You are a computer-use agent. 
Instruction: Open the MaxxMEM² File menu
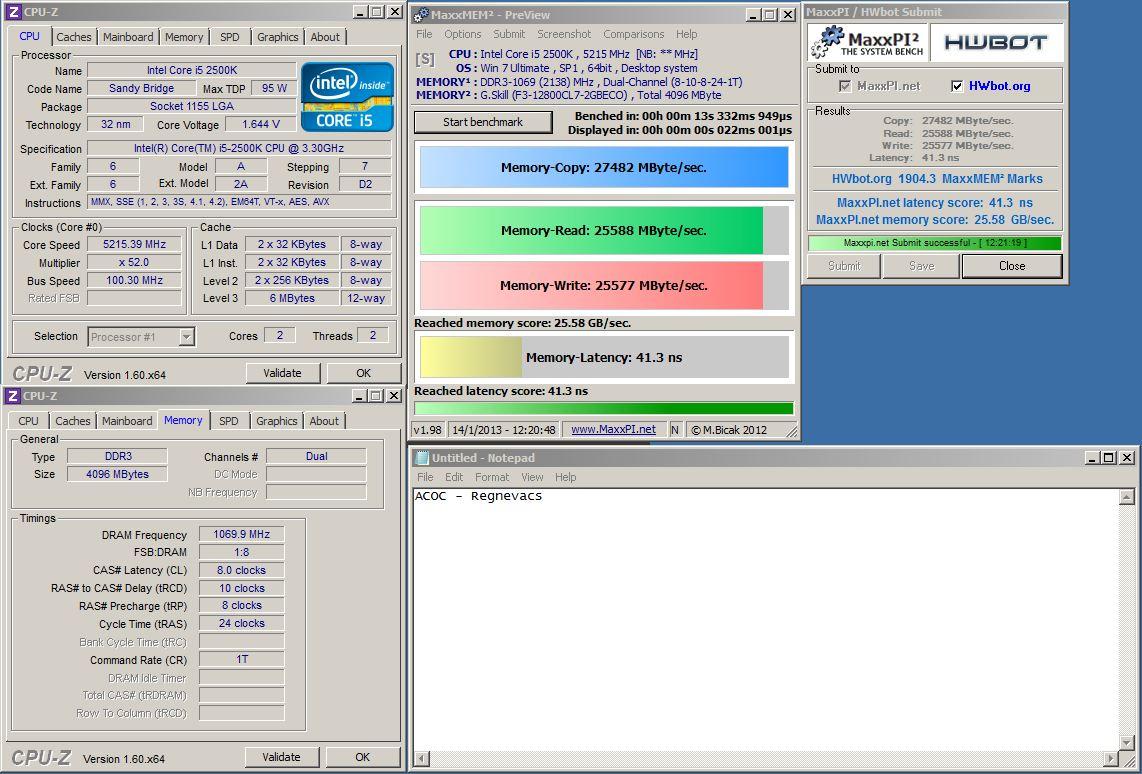(x=424, y=34)
